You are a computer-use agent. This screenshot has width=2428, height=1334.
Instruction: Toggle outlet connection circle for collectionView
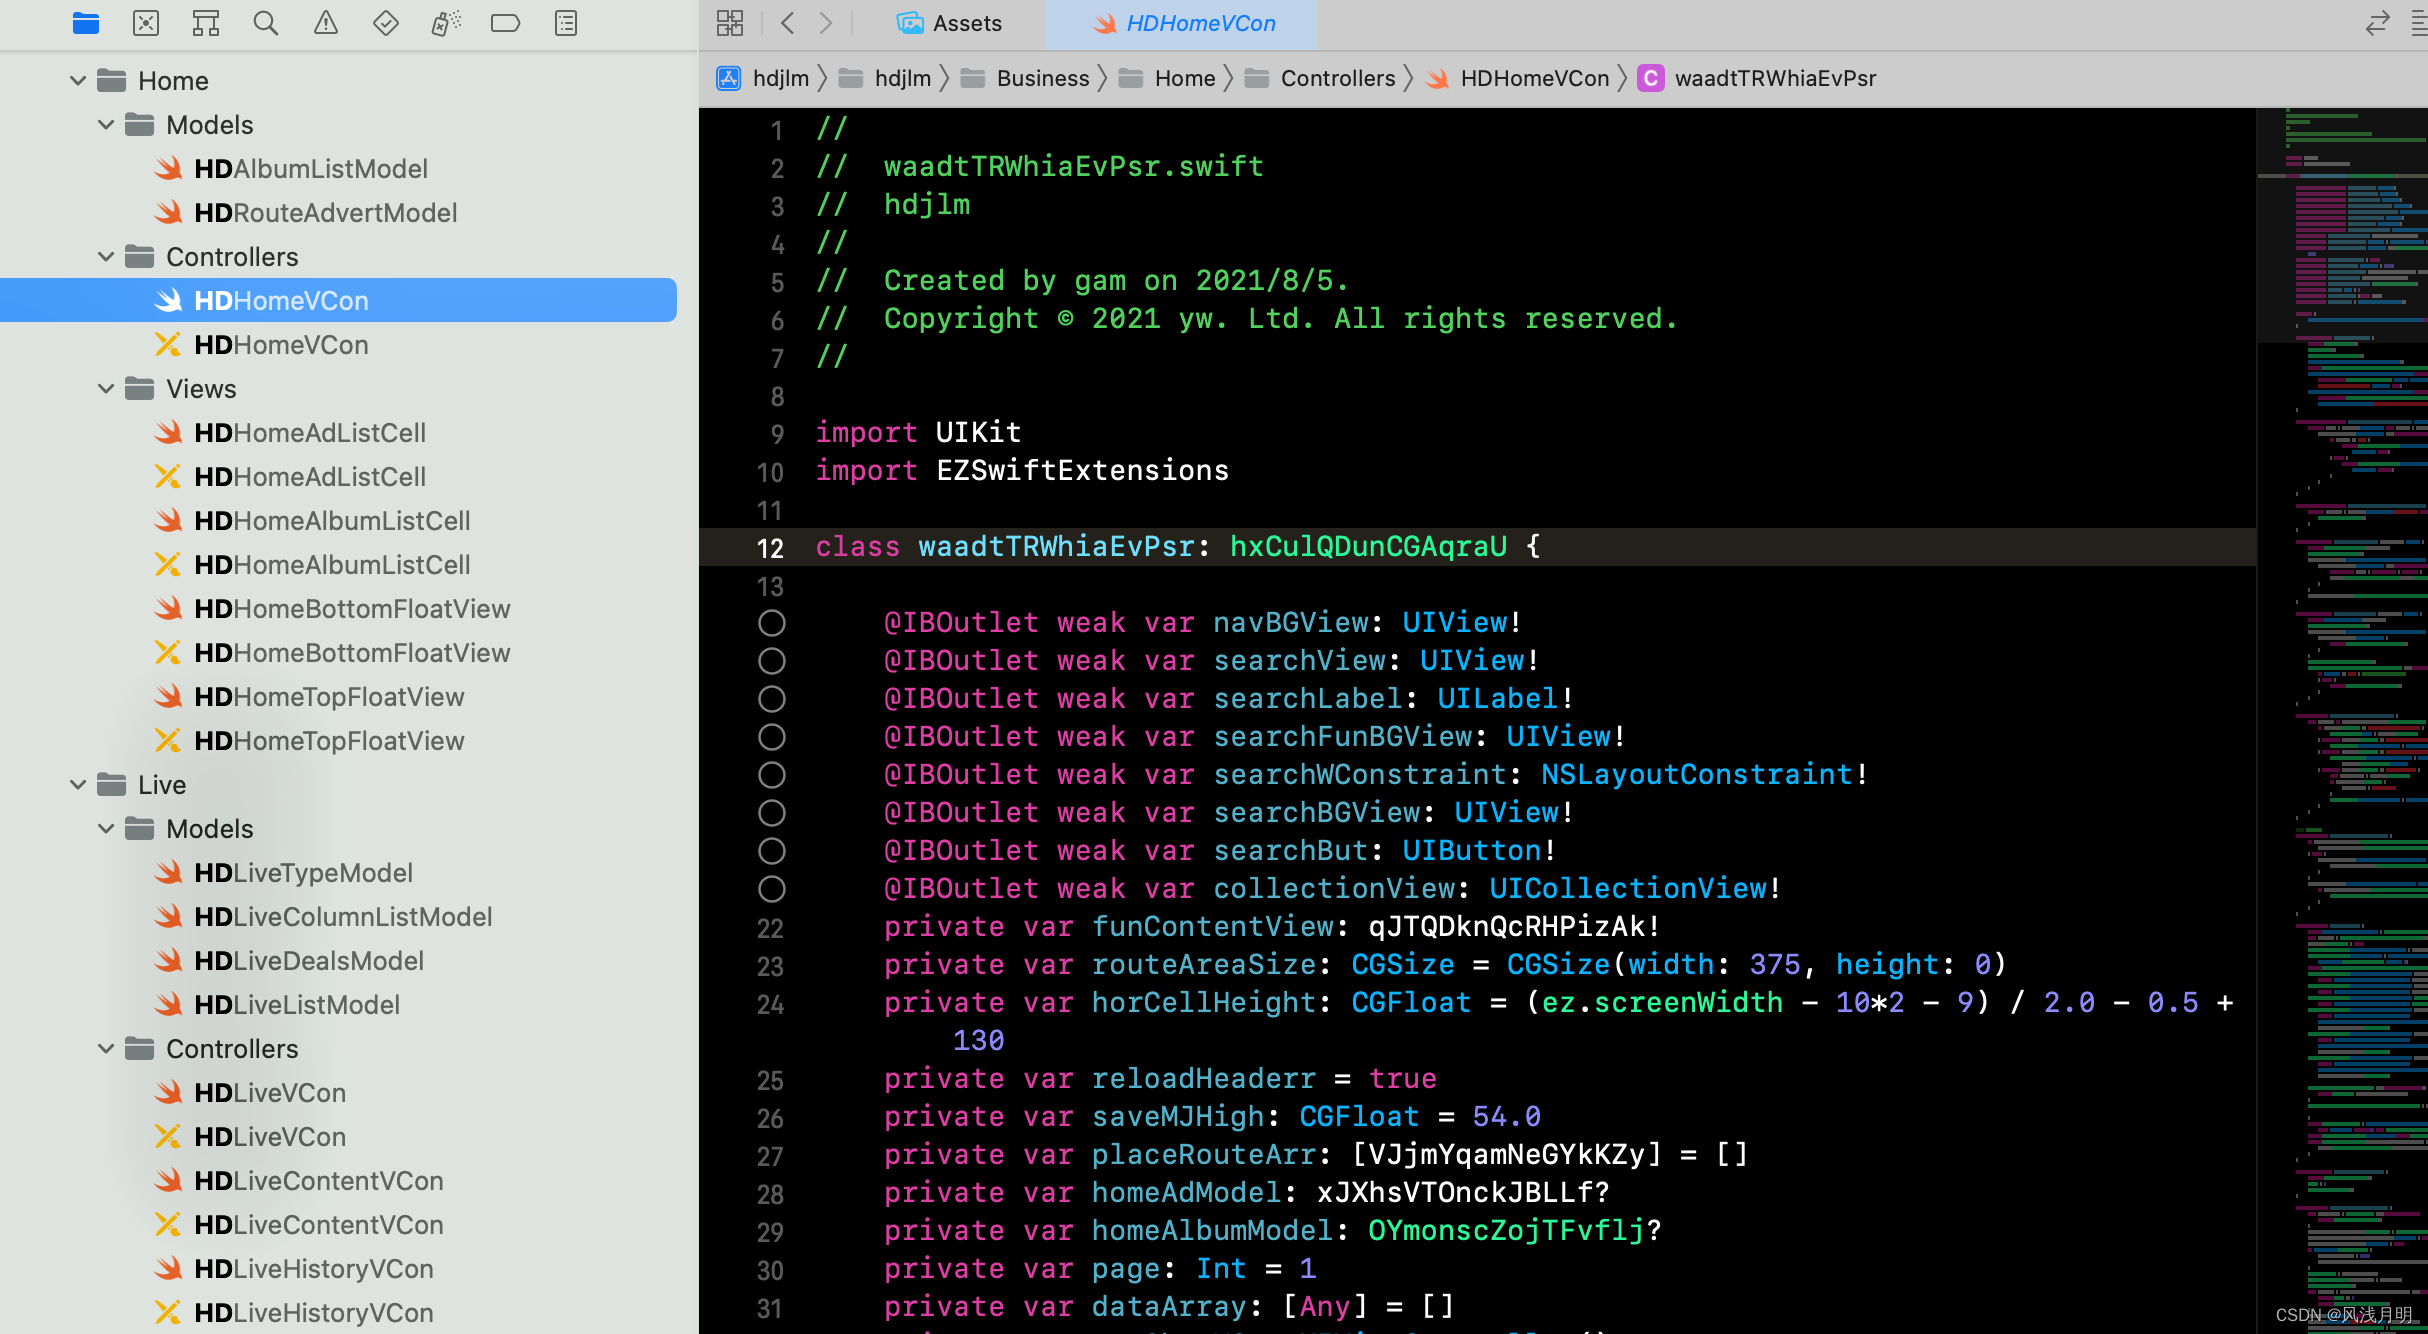click(x=772, y=889)
